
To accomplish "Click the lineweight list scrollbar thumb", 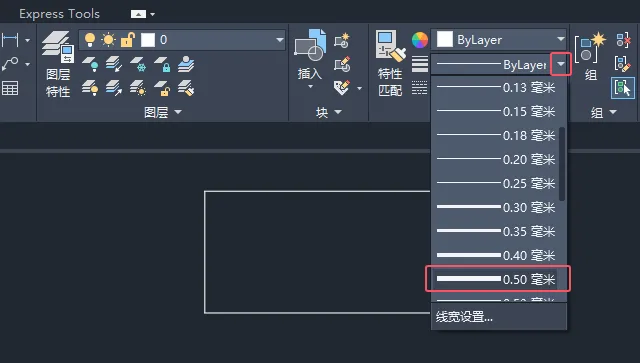I will pyautogui.click(x=562, y=164).
